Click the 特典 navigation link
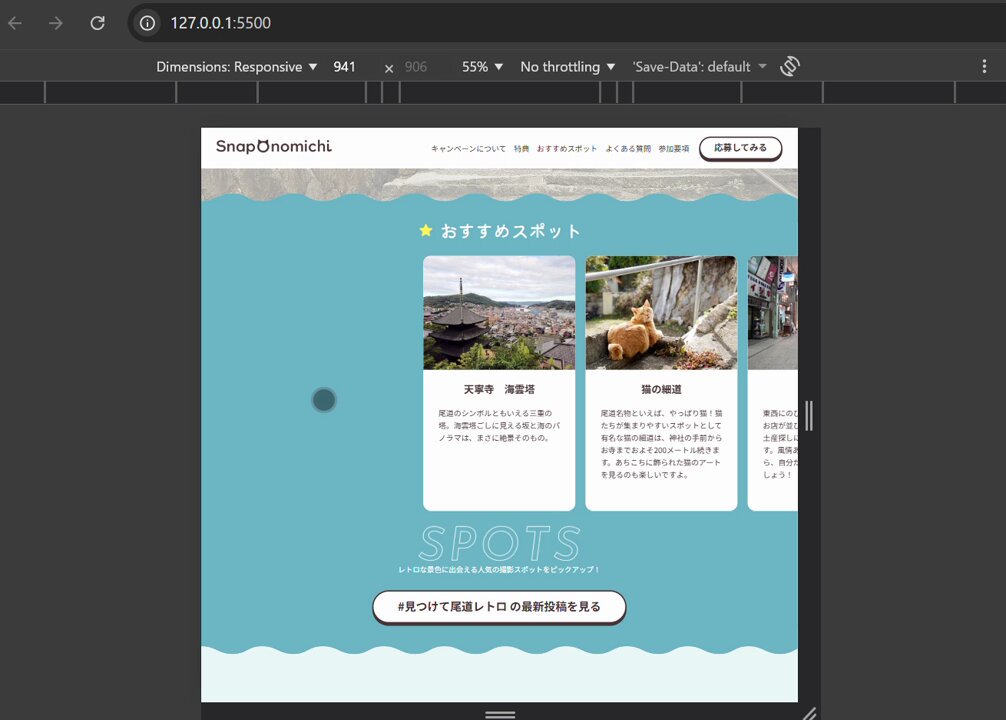The height and width of the screenshot is (720, 1006). [521, 146]
